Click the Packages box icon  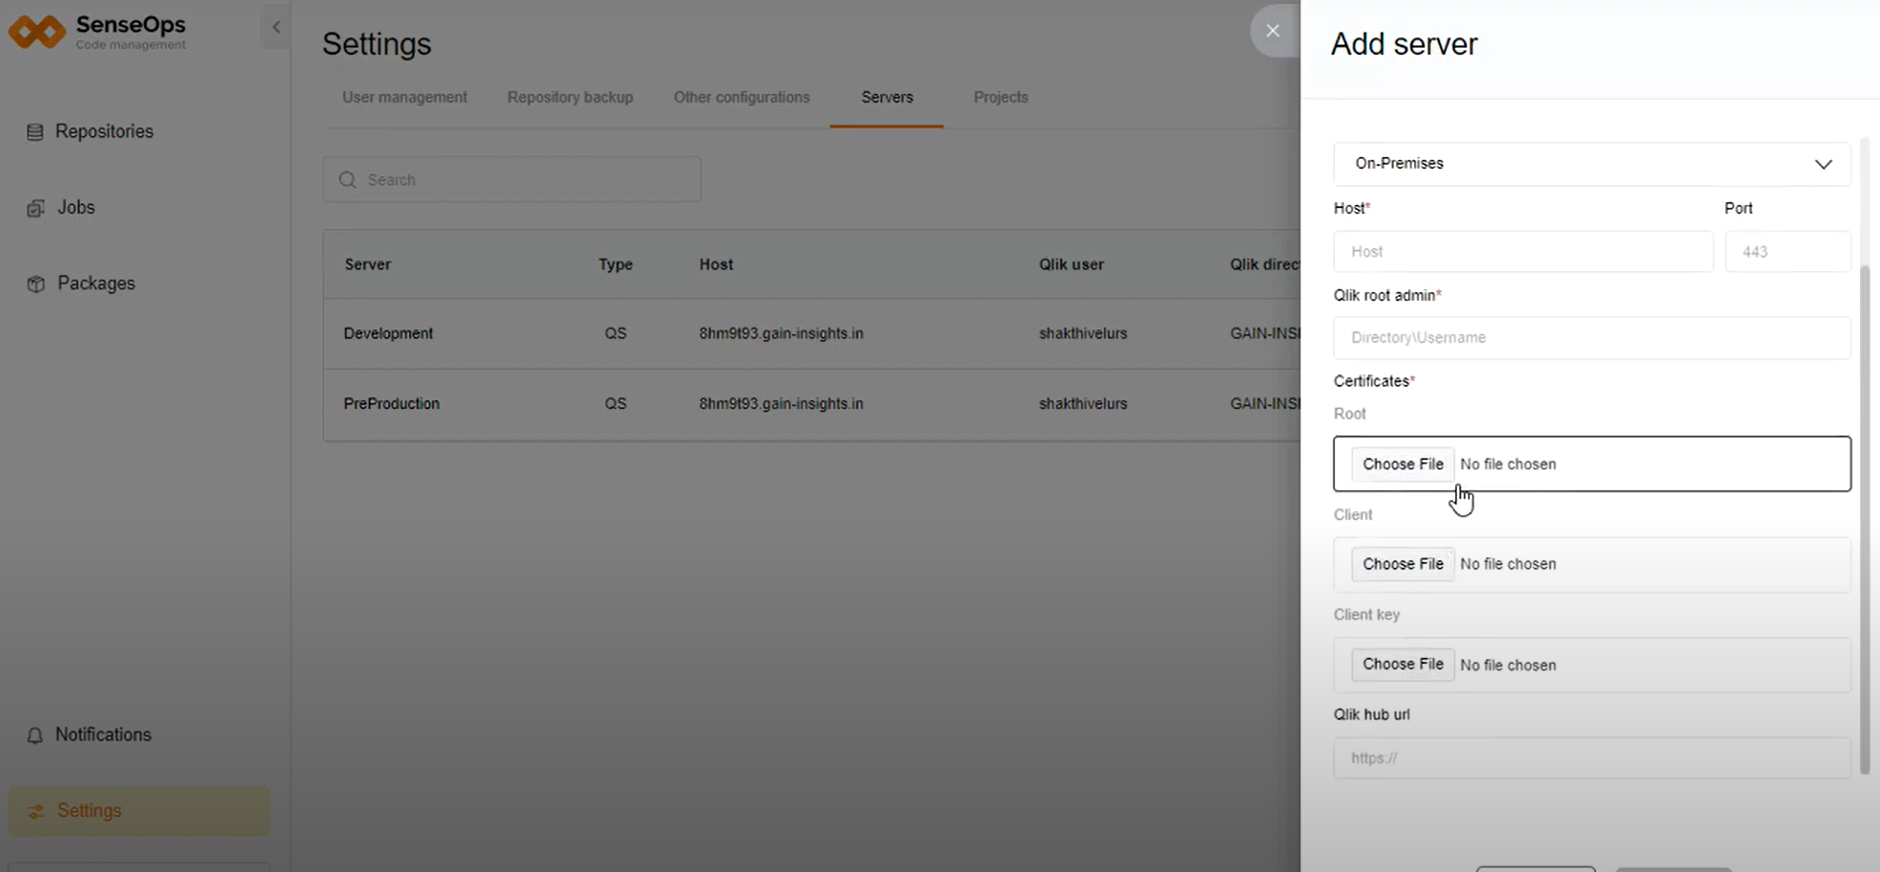point(36,284)
